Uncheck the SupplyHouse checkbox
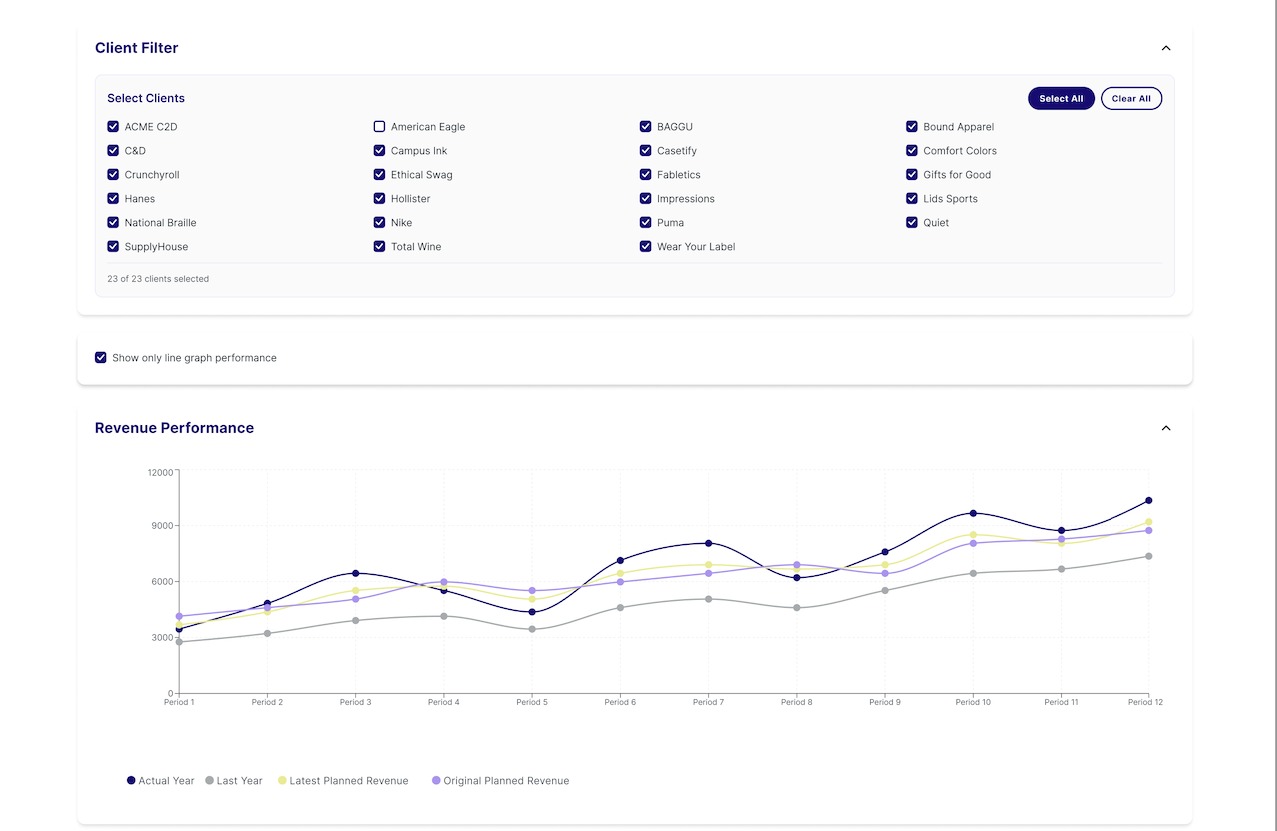Image resolution: width=1277 pixels, height=831 pixels. pyautogui.click(x=113, y=247)
